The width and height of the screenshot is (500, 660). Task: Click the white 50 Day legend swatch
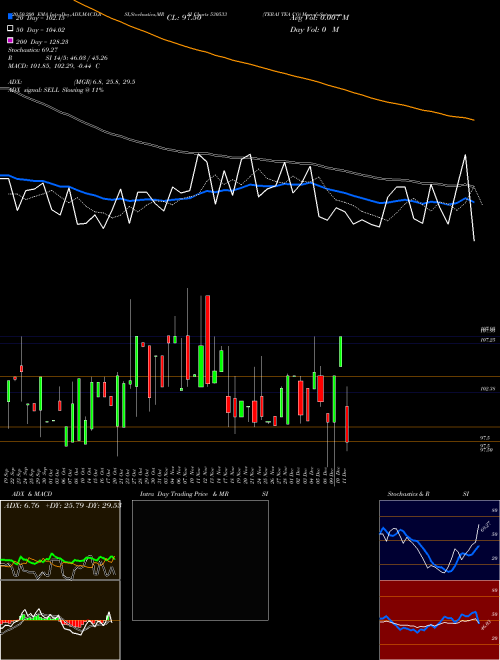pos(11,29)
